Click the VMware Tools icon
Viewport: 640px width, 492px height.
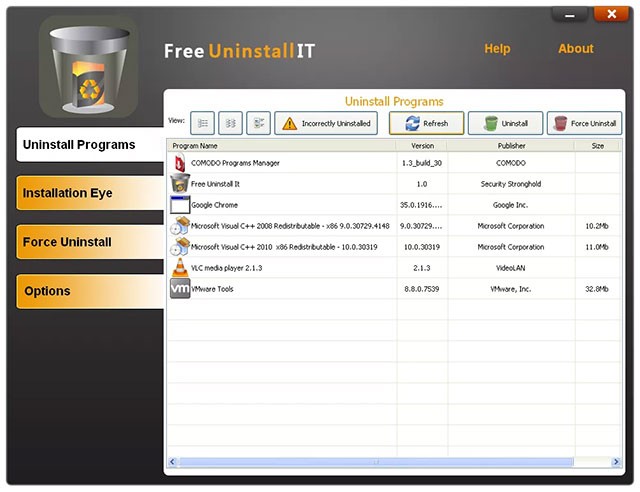(179, 289)
